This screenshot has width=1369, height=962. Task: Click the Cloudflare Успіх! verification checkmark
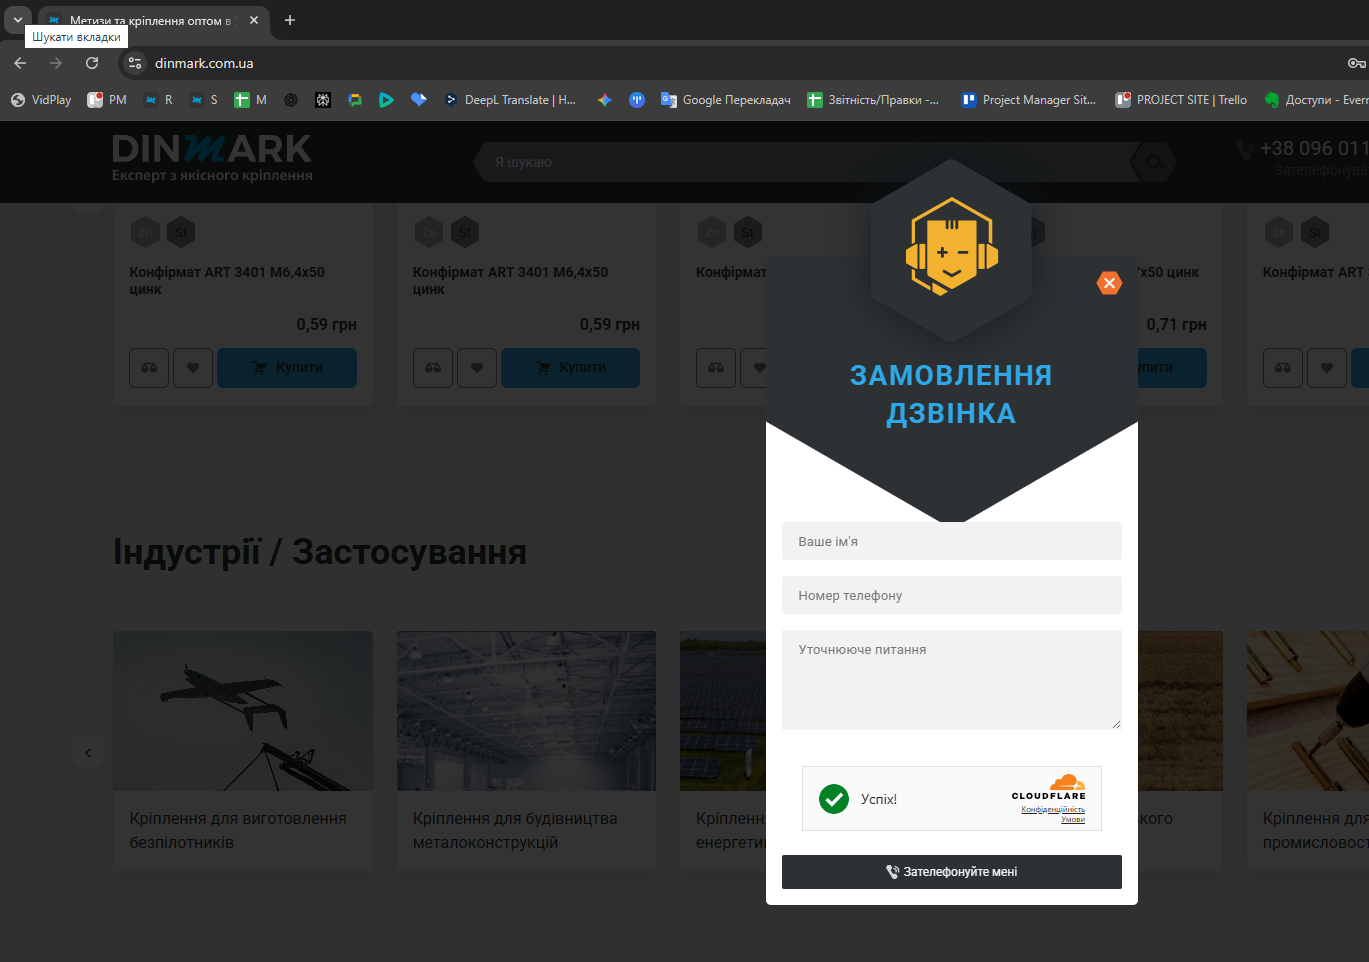point(834,799)
